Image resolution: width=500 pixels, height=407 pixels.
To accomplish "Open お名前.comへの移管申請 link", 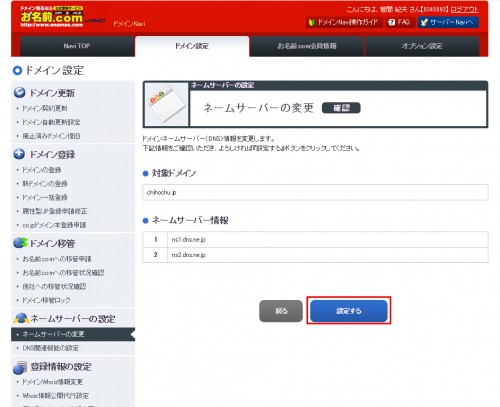I will 57,259.
